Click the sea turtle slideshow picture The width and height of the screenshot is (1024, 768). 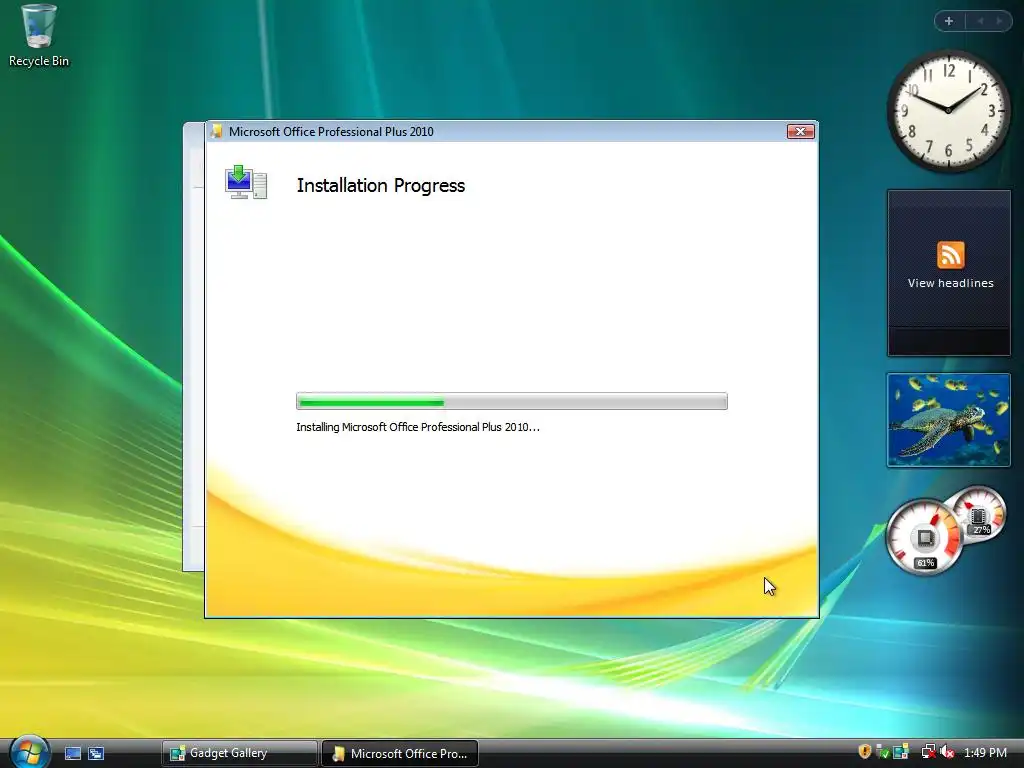point(948,420)
